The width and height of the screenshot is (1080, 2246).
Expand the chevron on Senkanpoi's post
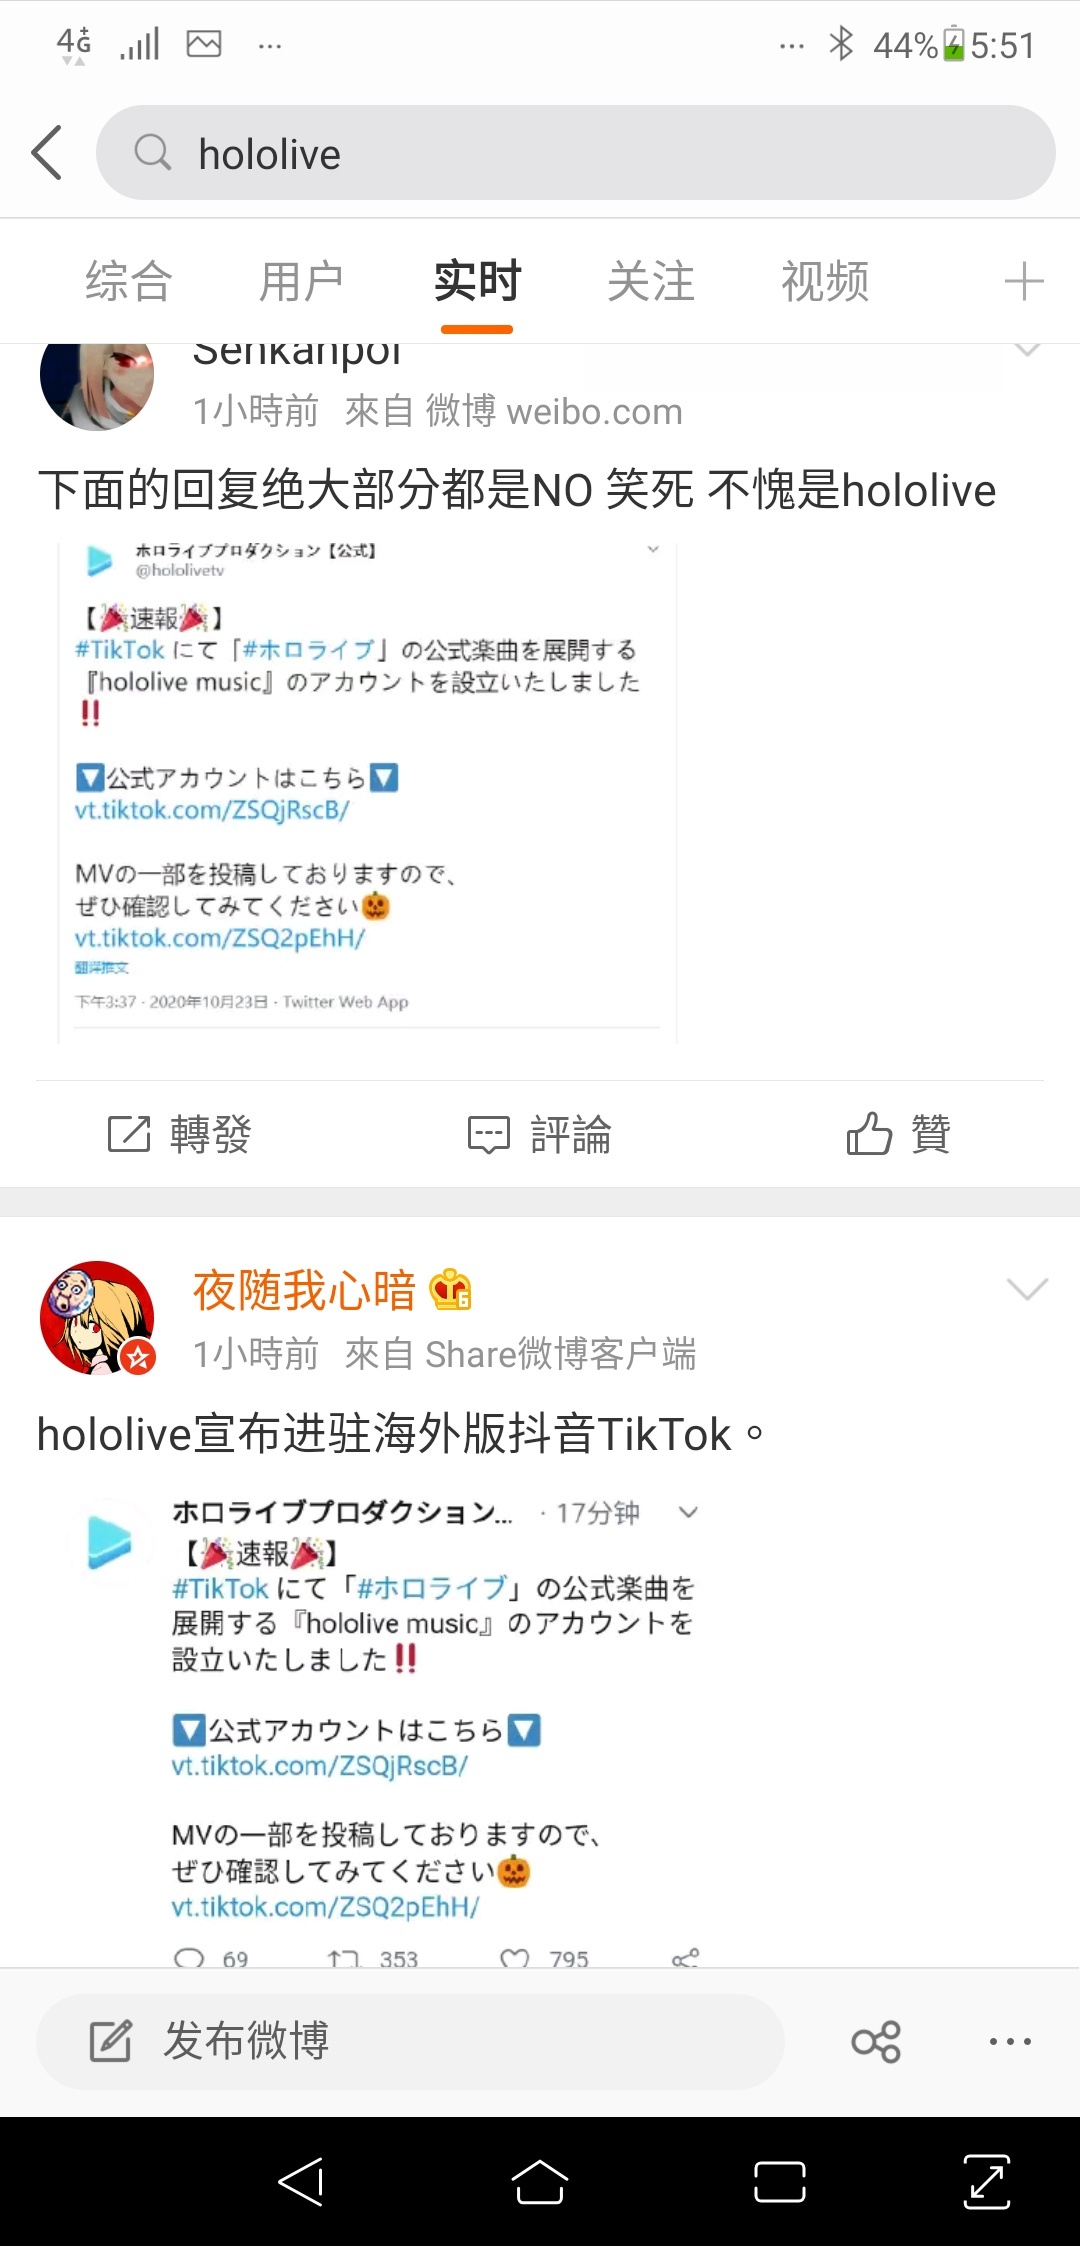pyautogui.click(x=1027, y=350)
